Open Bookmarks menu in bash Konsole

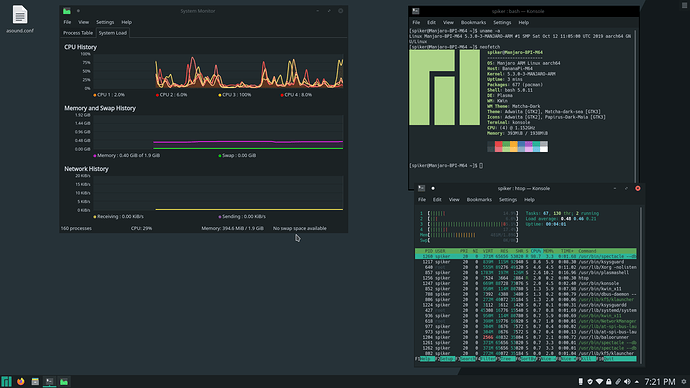click(473, 22)
